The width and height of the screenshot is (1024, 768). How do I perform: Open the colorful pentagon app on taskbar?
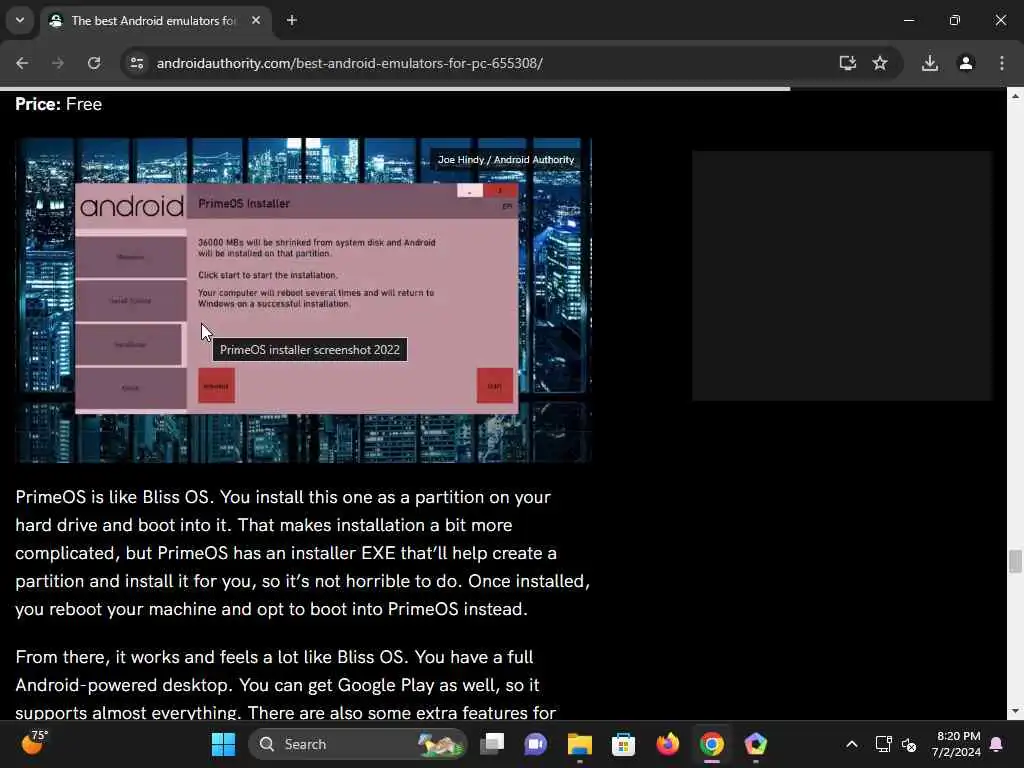click(756, 744)
